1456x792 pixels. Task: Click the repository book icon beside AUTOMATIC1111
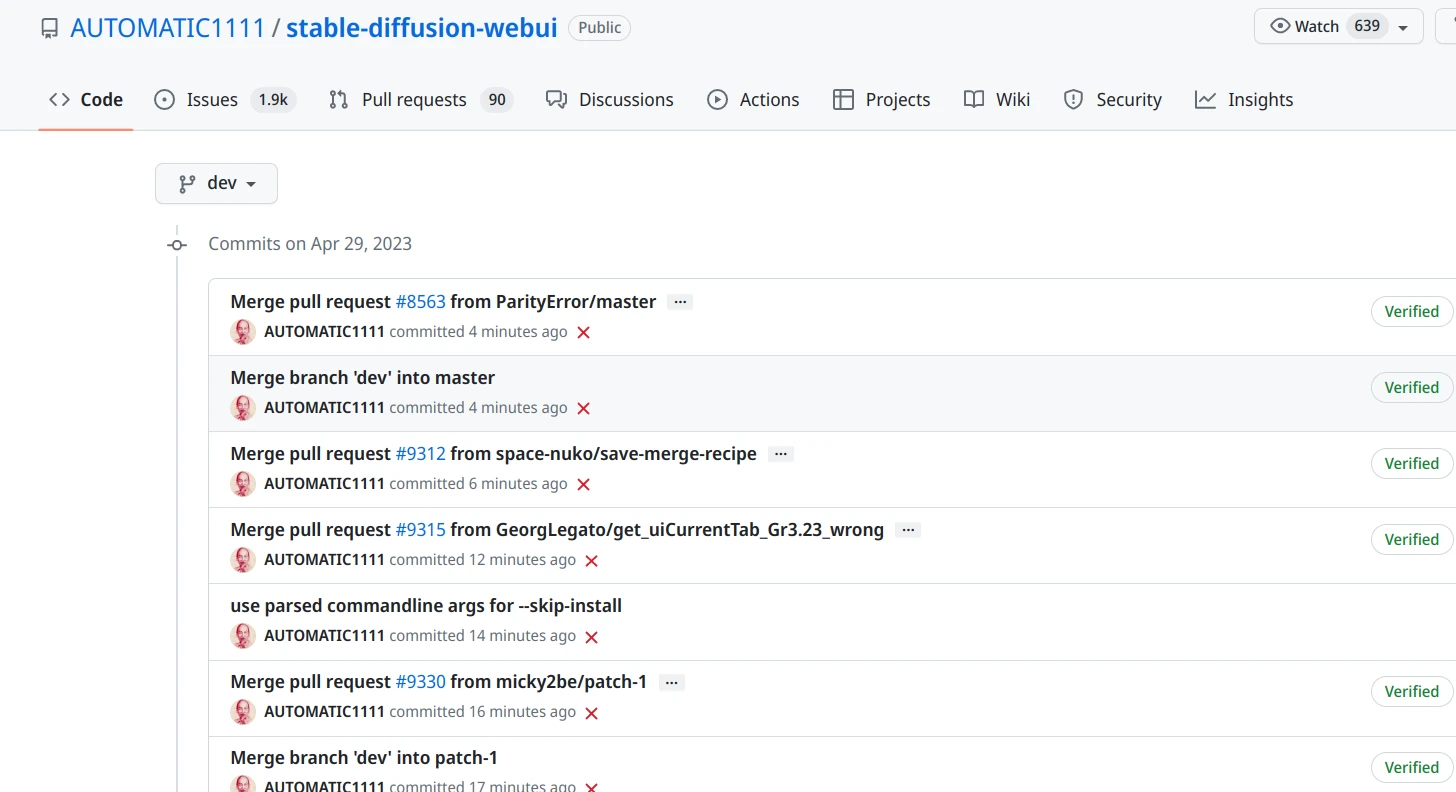pyautogui.click(x=49, y=28)
